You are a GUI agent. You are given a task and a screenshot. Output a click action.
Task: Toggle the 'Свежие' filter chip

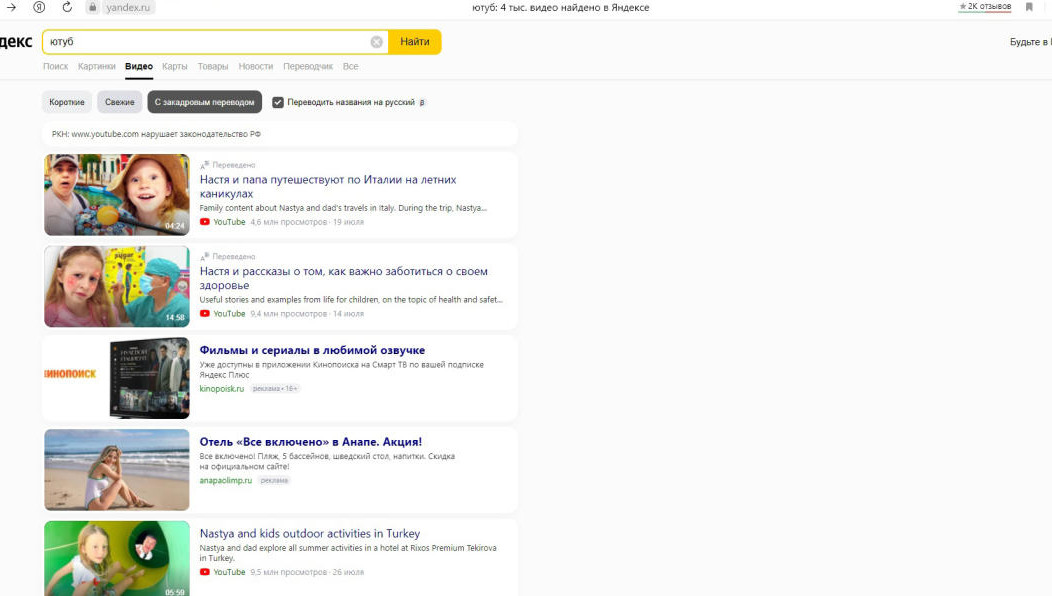coord(120,102)
